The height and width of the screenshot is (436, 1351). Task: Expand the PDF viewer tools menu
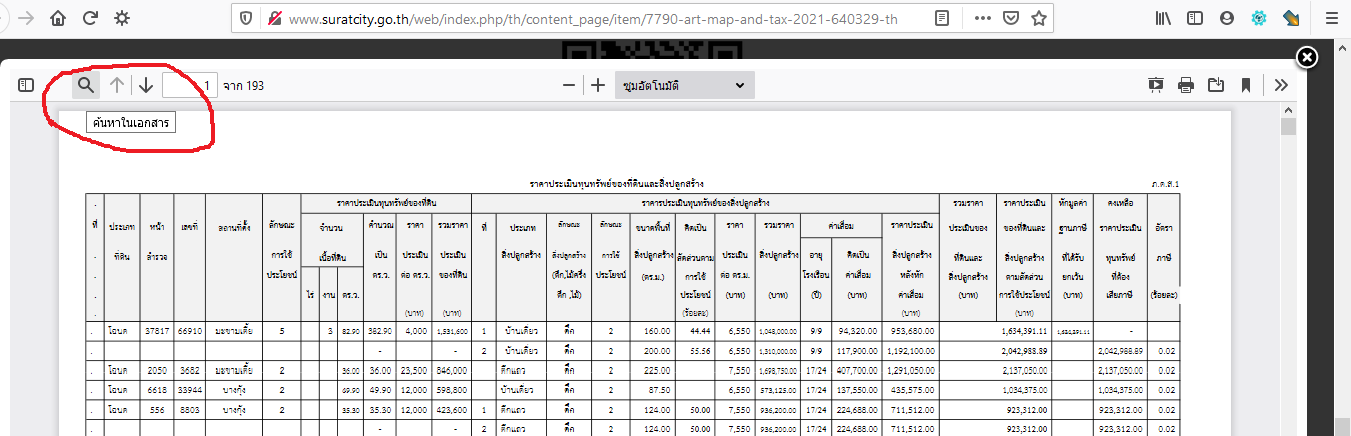[1281, 85]
